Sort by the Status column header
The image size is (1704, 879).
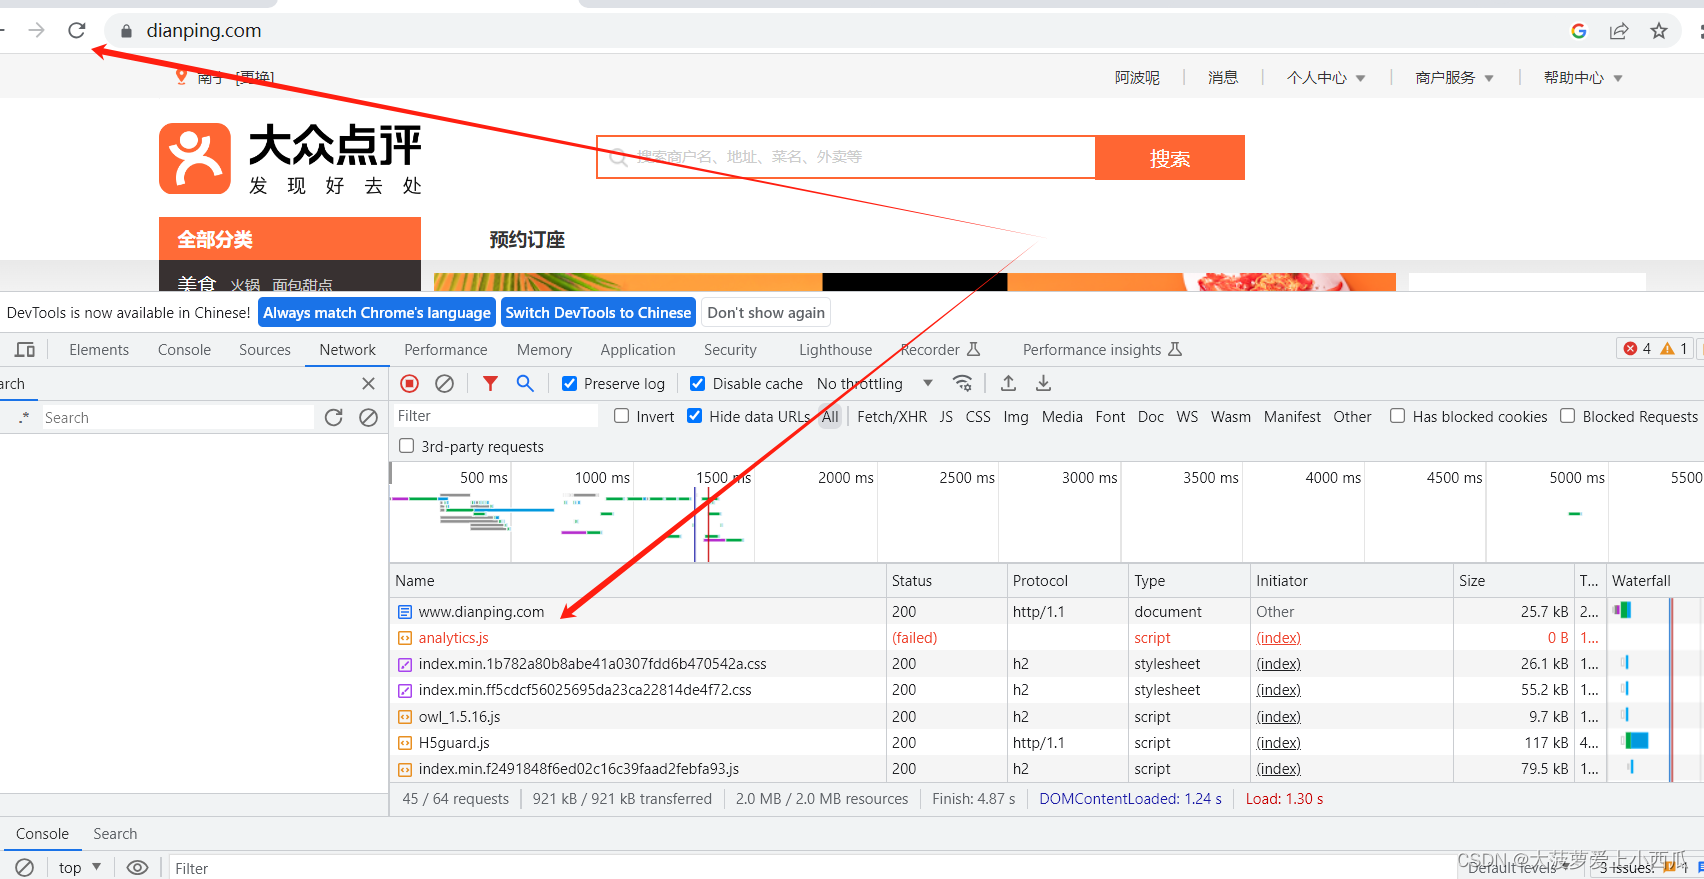click(946, 580)
